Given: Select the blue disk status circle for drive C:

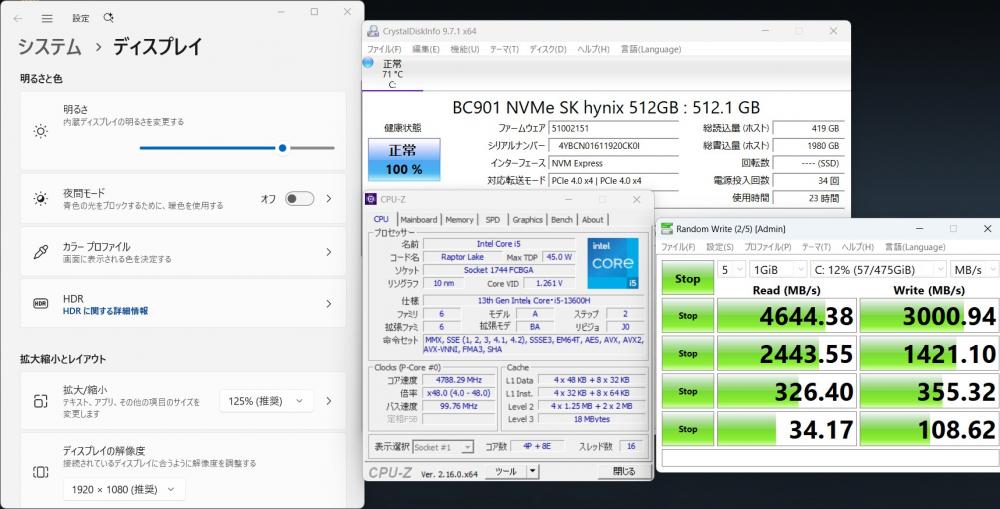Looking at the screenshot, I should pyautogui.click(x=367, y=64).
